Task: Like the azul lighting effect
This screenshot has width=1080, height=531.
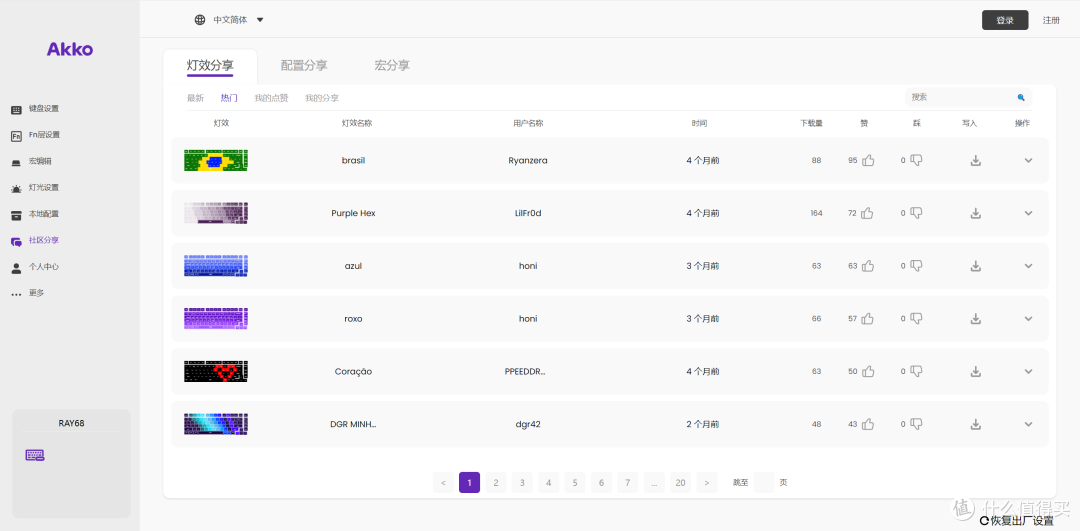Action: coord(868,266)
